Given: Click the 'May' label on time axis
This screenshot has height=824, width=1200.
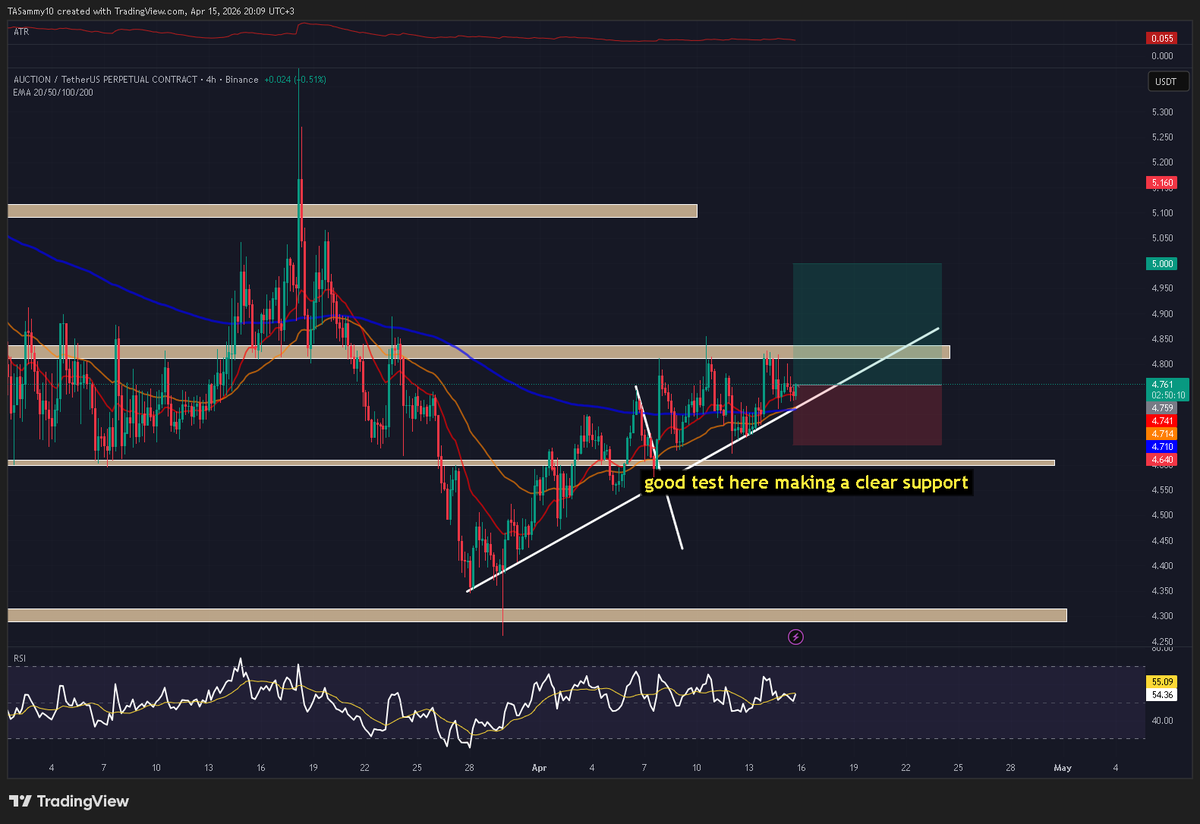Looking at the screenshot, I should (x=1063, y=768).
